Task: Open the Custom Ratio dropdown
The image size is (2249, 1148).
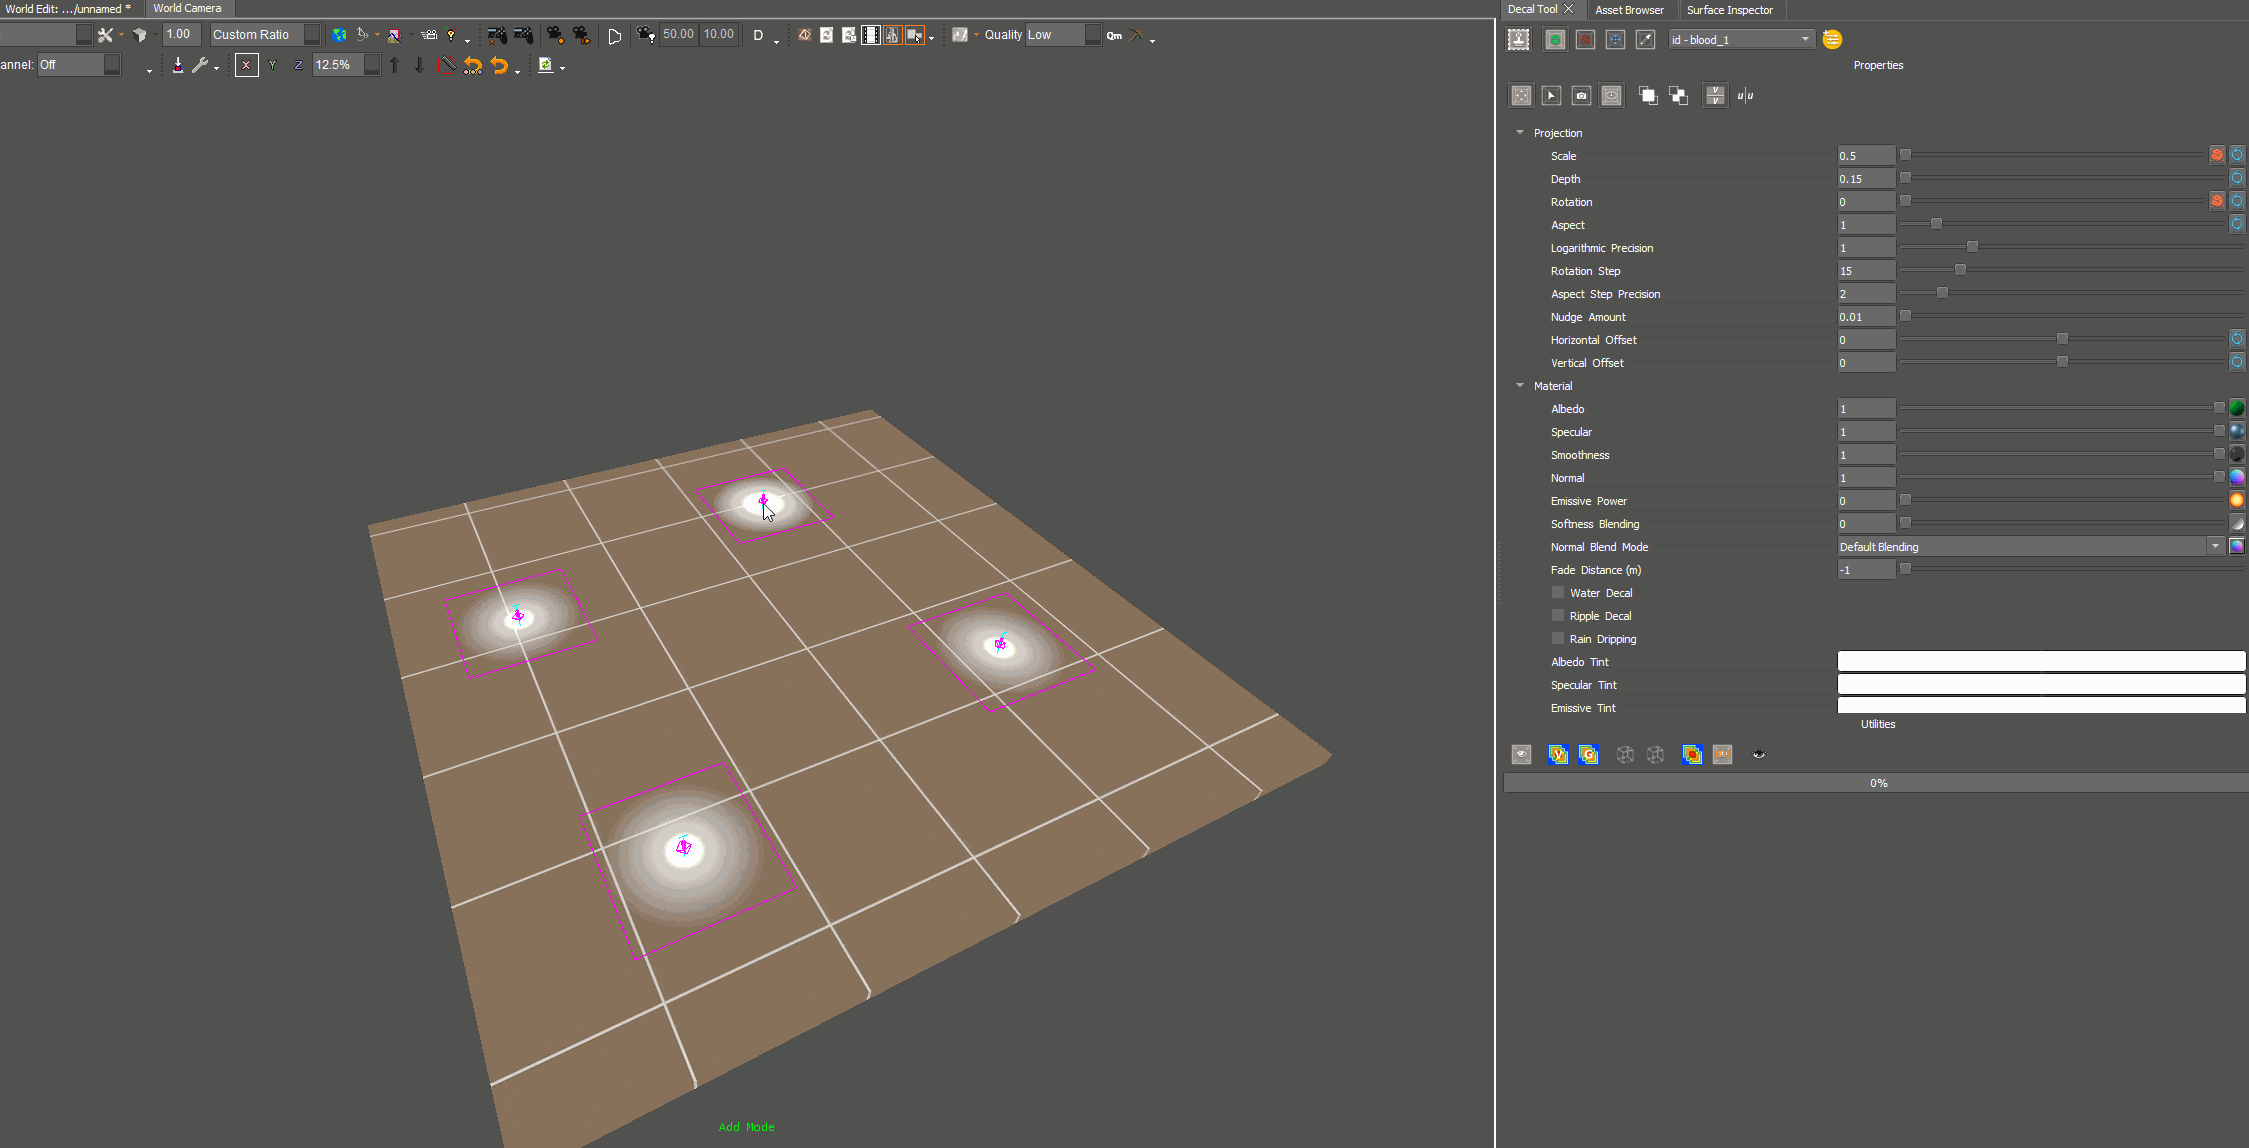Action: pos(265,35)
